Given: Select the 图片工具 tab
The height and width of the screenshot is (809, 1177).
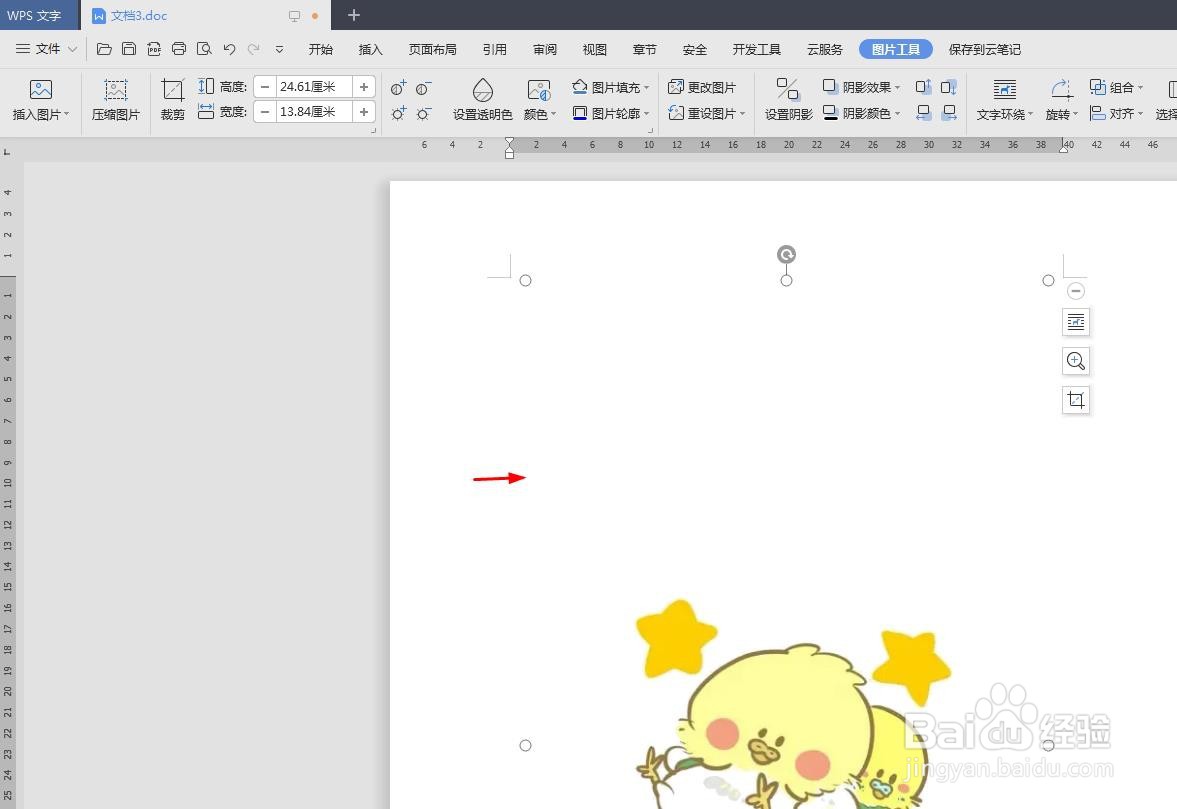Looking at the screenshot, I should (896, 50).
